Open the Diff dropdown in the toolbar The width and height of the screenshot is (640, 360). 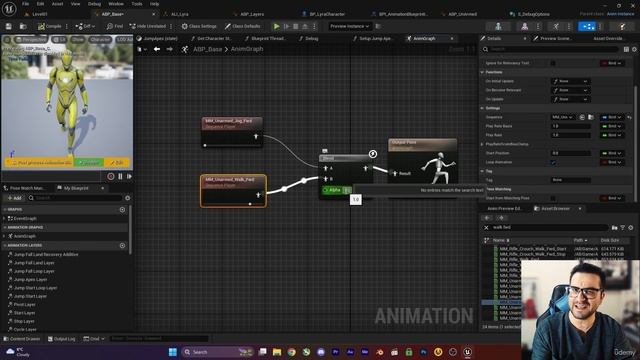coord(85,26)
